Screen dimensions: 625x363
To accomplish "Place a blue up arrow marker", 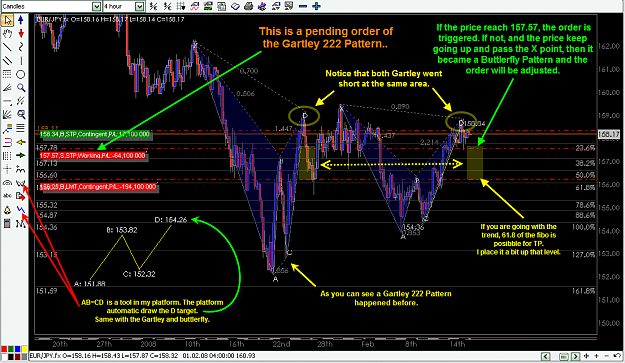I will [x=21, y=20].
